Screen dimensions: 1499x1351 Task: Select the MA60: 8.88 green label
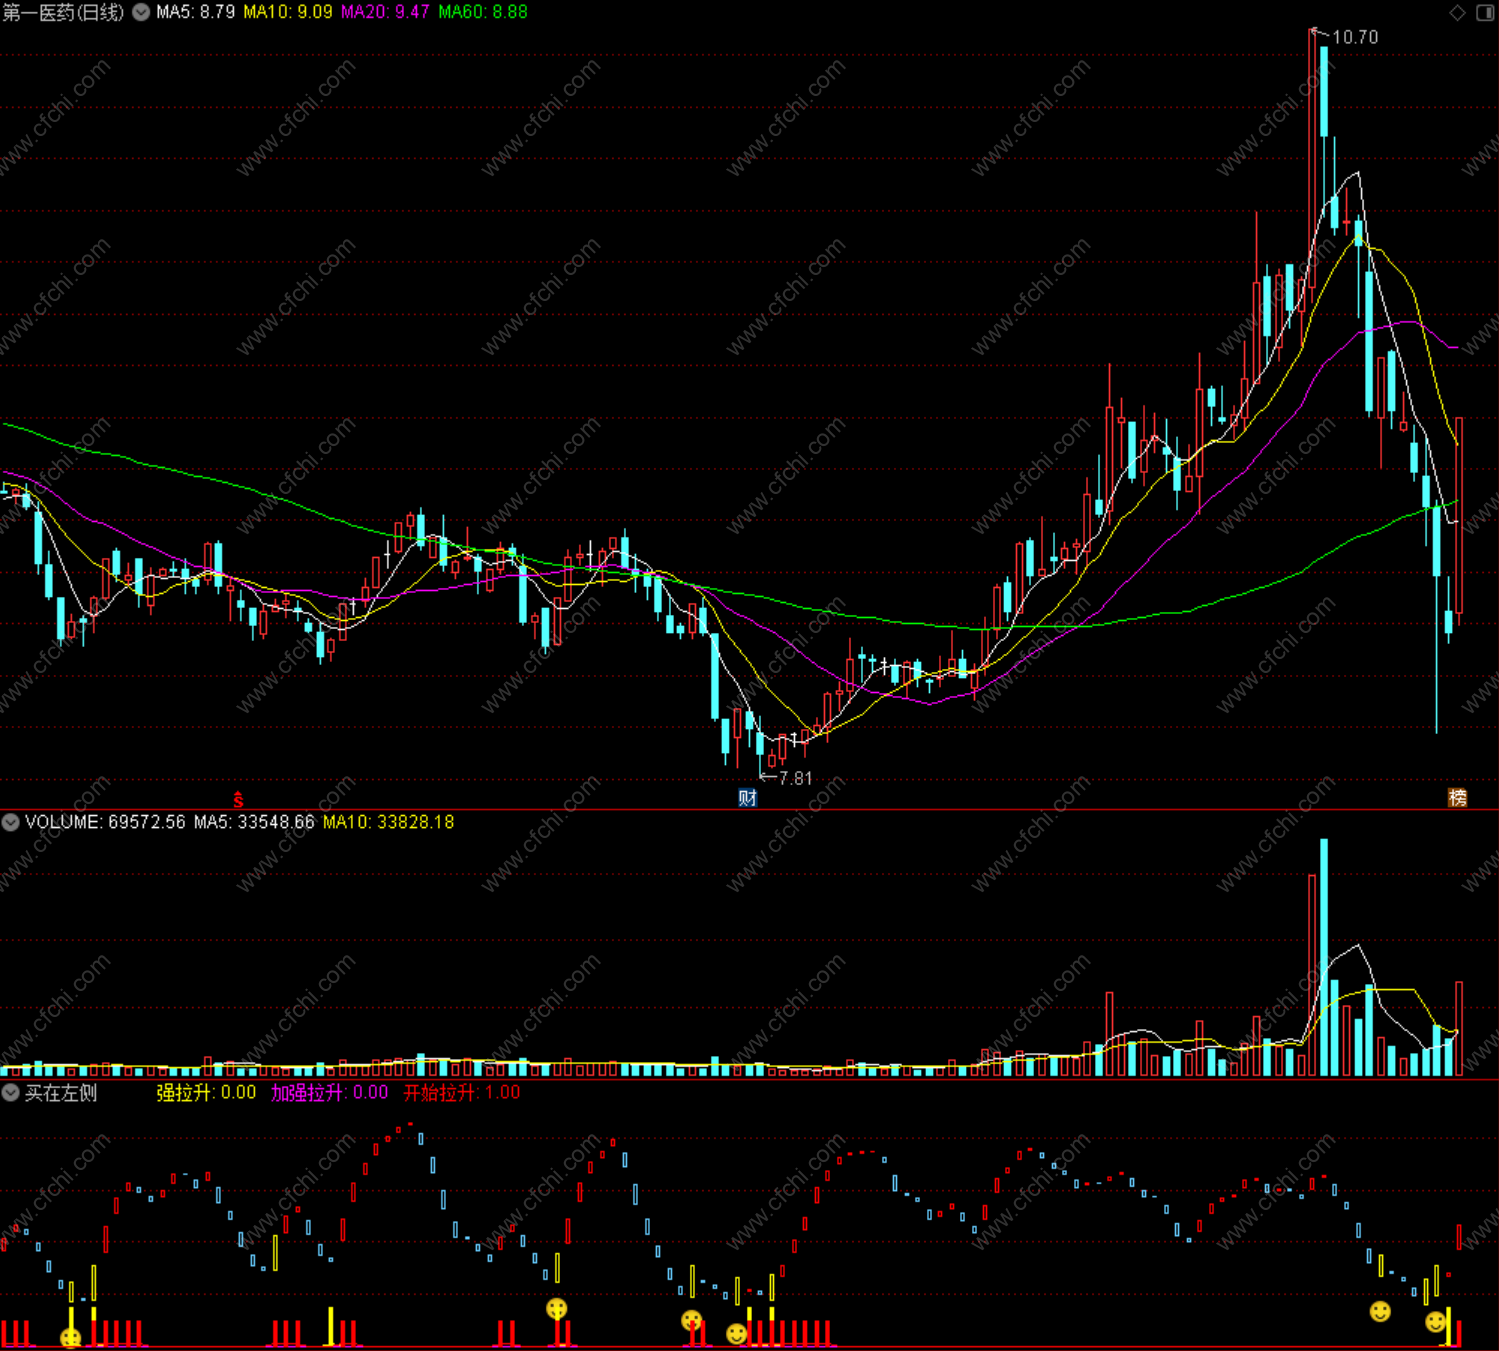tap(483, 12)
